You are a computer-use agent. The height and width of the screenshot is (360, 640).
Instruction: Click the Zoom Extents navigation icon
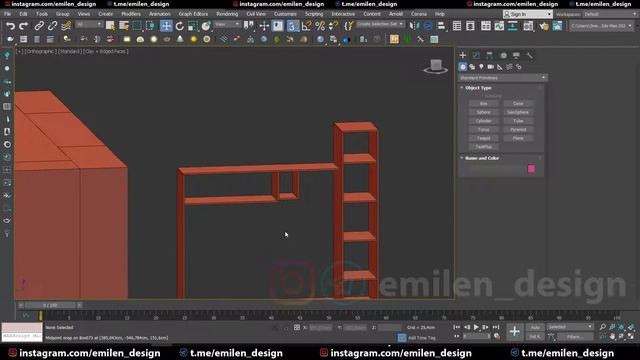click(622, 327)
